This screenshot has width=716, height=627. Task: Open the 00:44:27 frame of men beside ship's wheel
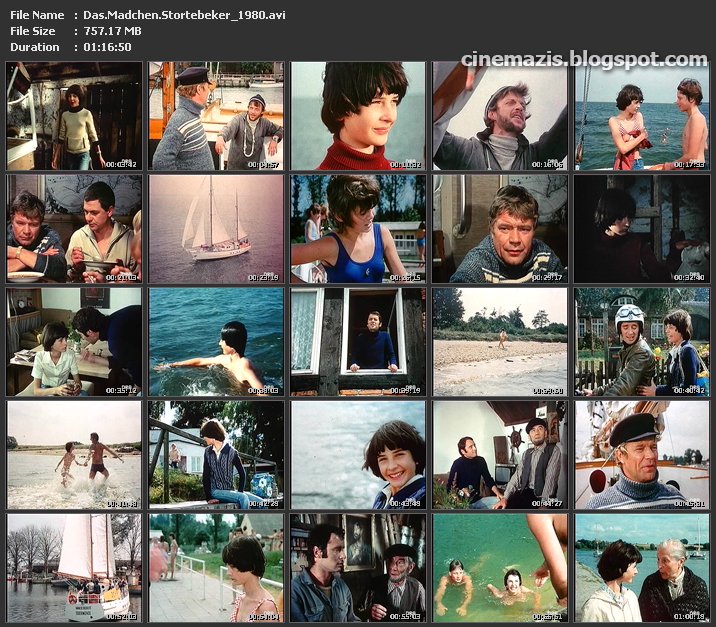click(500, 455)
